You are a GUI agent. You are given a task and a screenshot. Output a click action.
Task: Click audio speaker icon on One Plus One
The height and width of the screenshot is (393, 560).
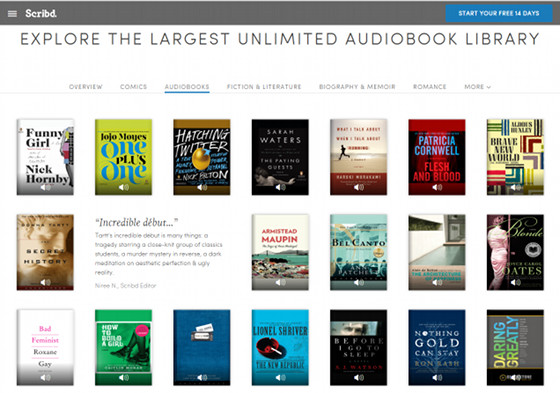[124, 187]
